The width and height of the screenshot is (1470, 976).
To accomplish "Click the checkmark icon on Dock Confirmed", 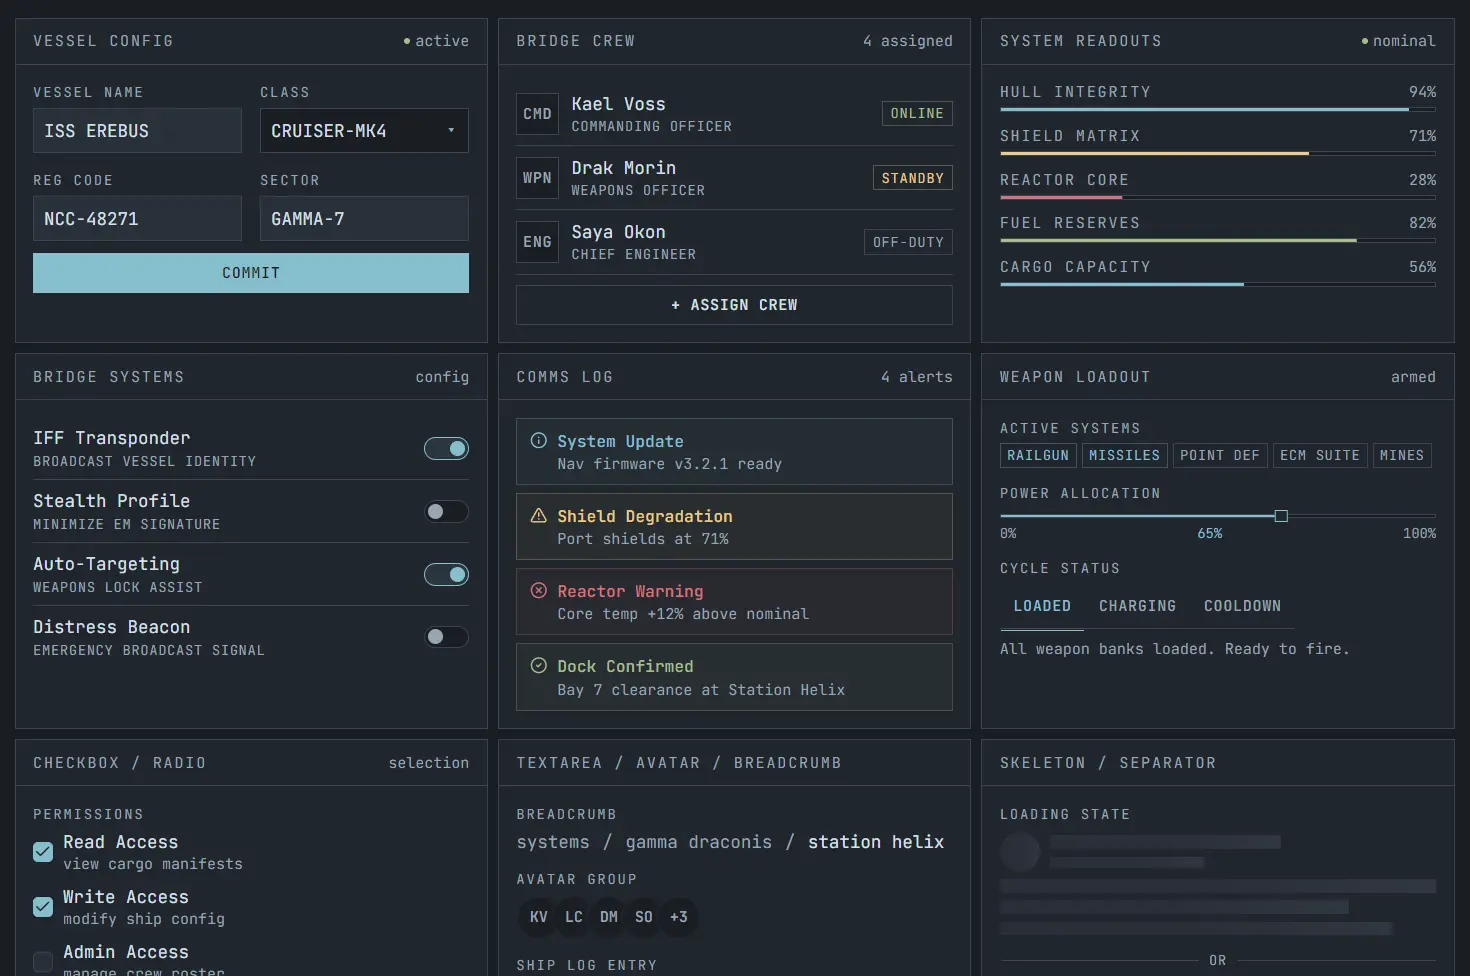I will 539,665.
